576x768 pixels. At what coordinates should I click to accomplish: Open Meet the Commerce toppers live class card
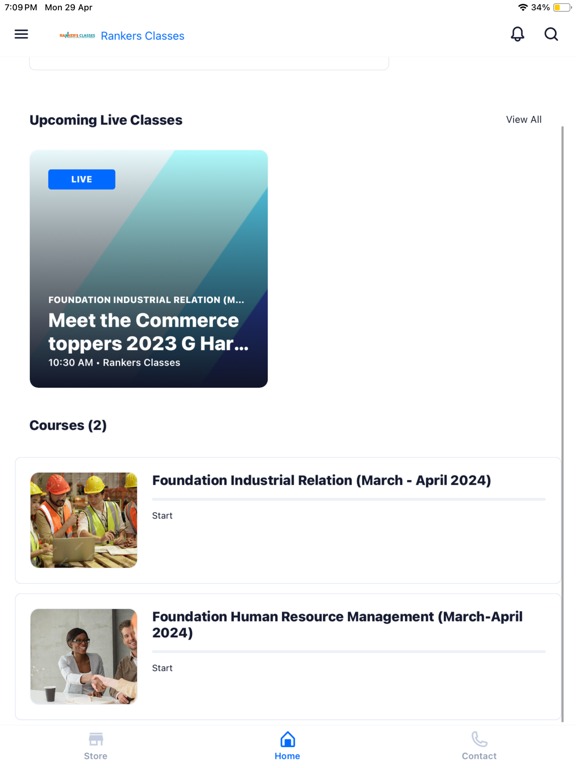[148, 269]
